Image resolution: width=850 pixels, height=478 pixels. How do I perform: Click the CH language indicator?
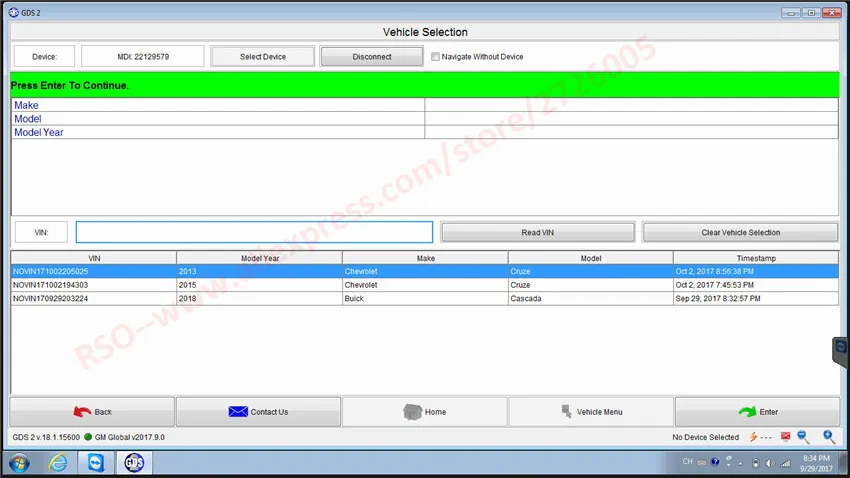687,462
